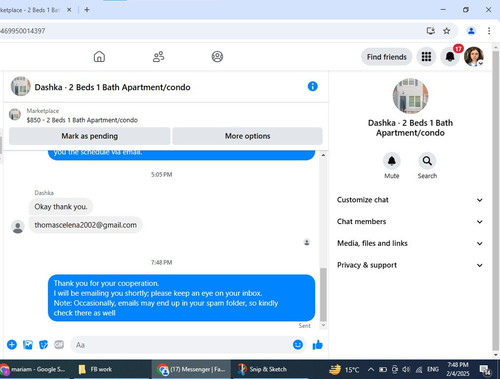Choose a GIF icon in composer
500x379 pixels.
(59, 345)
